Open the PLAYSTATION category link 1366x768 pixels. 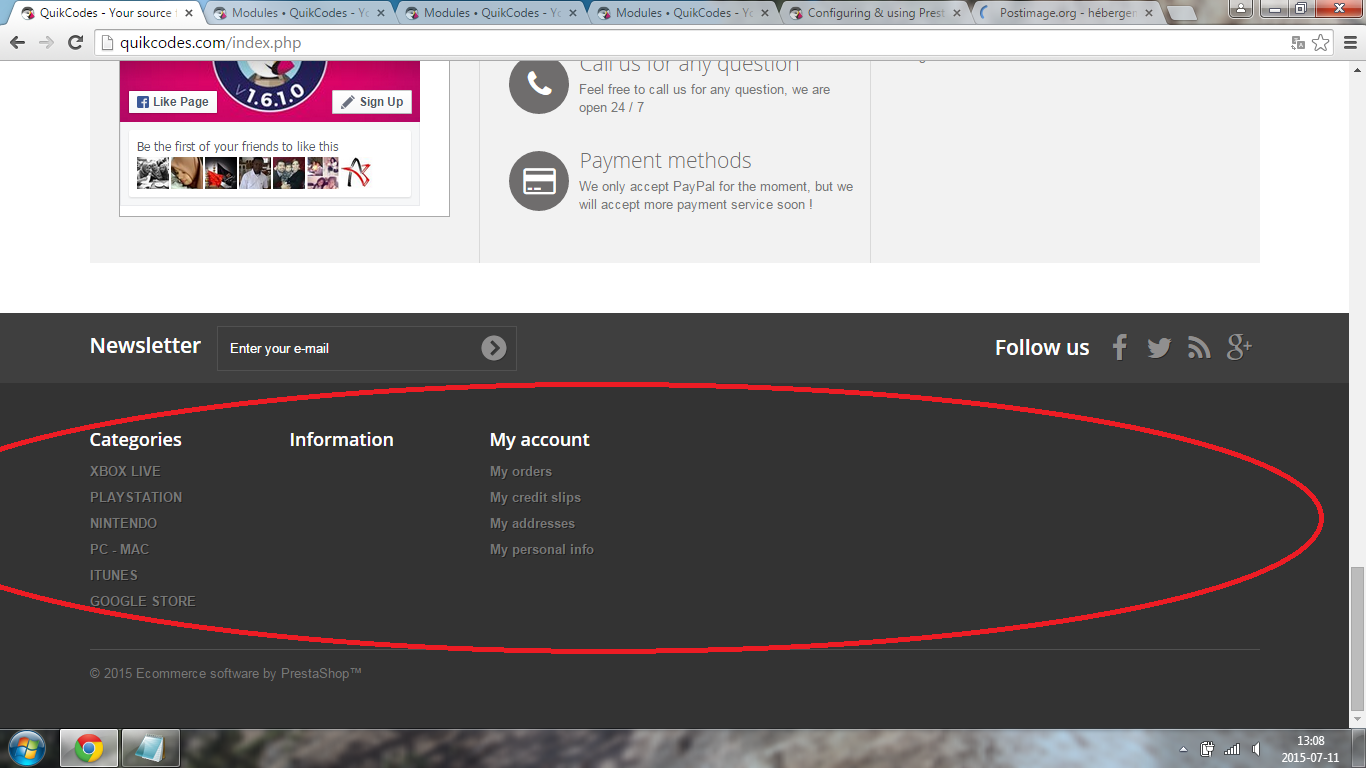(136, 497)
